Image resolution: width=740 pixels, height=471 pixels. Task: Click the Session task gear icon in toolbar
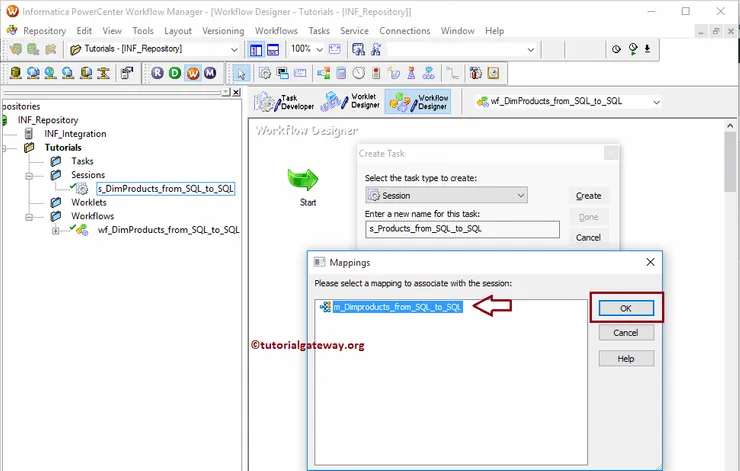click(265, 73)
